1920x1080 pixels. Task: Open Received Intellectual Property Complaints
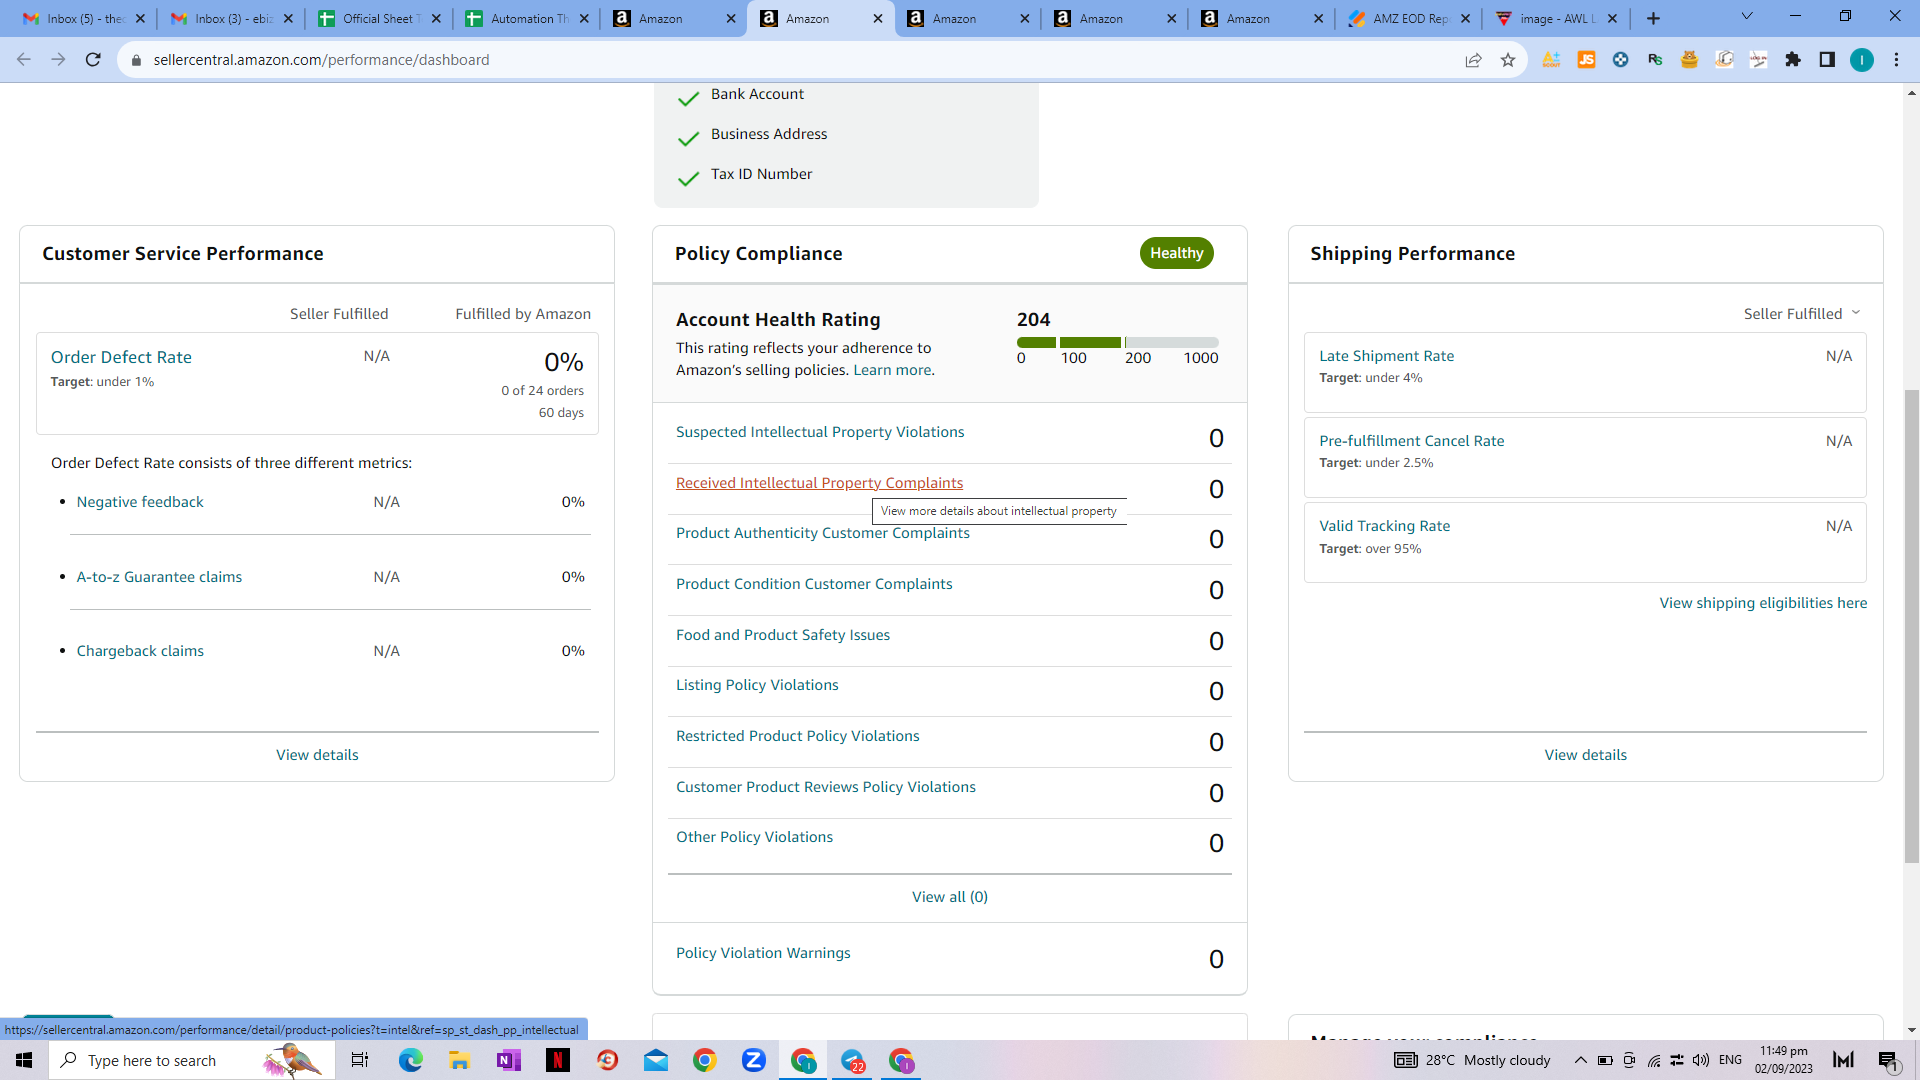coord(820,483)
